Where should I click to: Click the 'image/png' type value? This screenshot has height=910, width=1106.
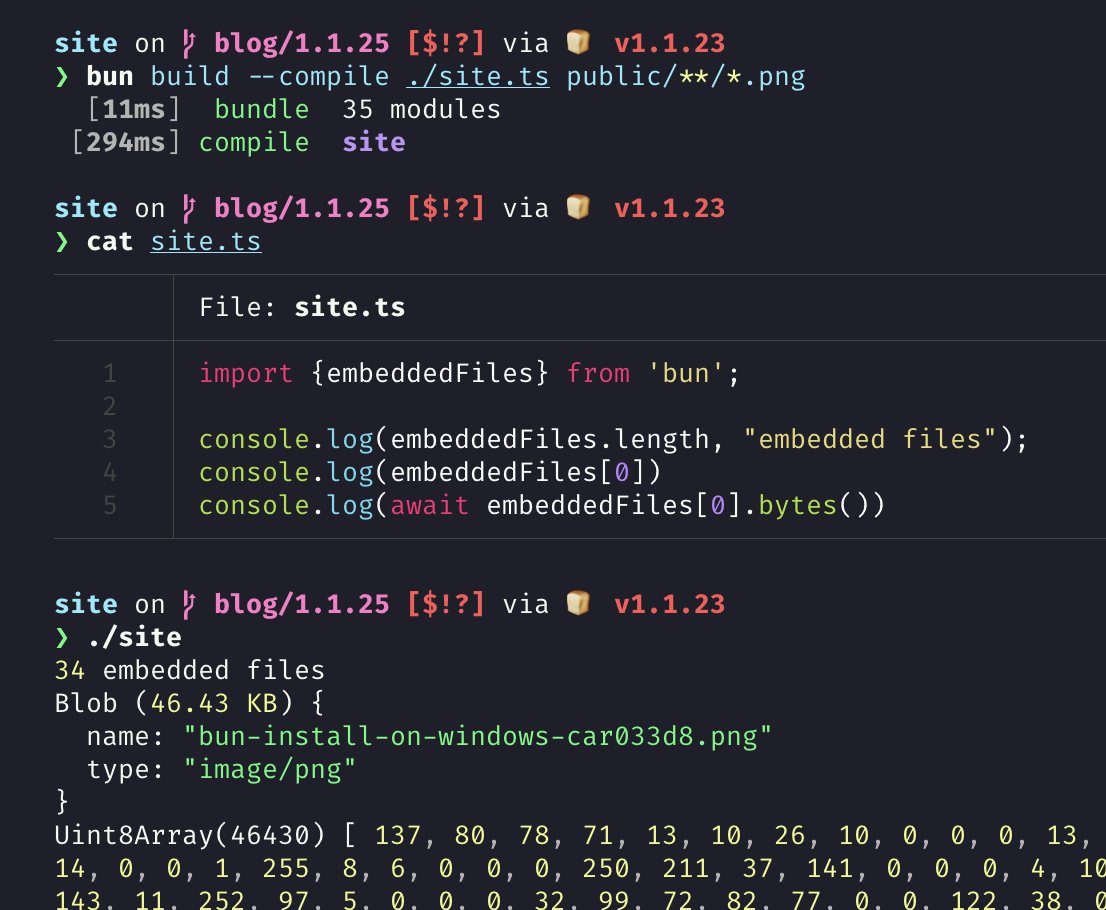pos(269,770)
